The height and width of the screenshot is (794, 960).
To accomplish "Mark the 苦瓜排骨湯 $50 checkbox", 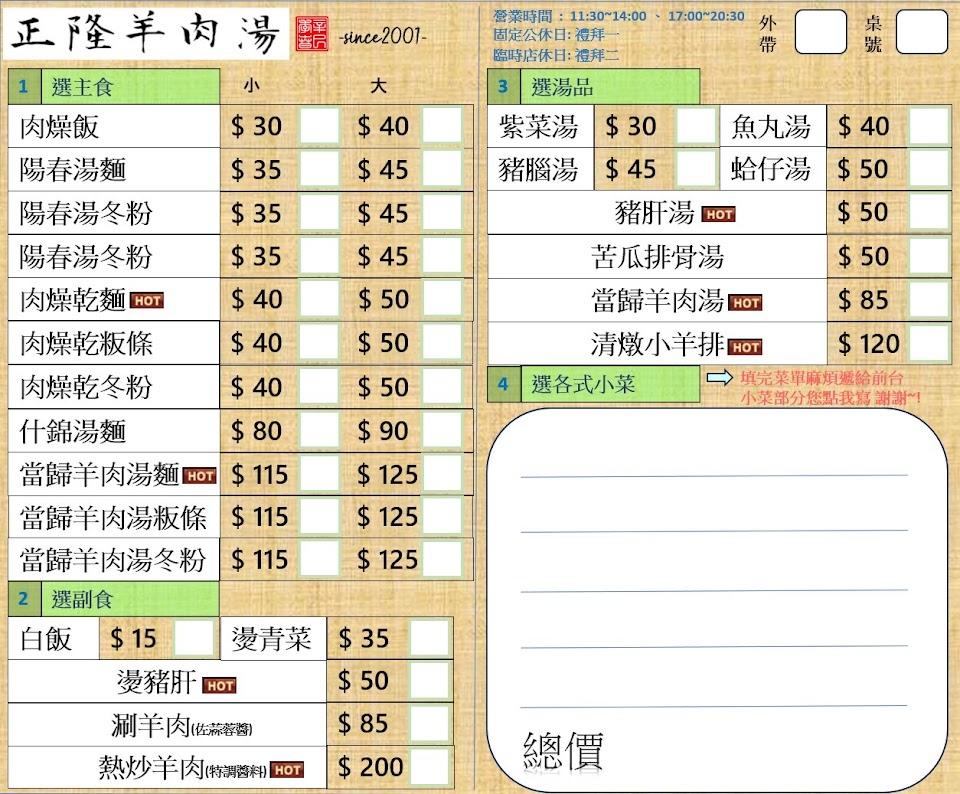I will [x=929, y=256].
